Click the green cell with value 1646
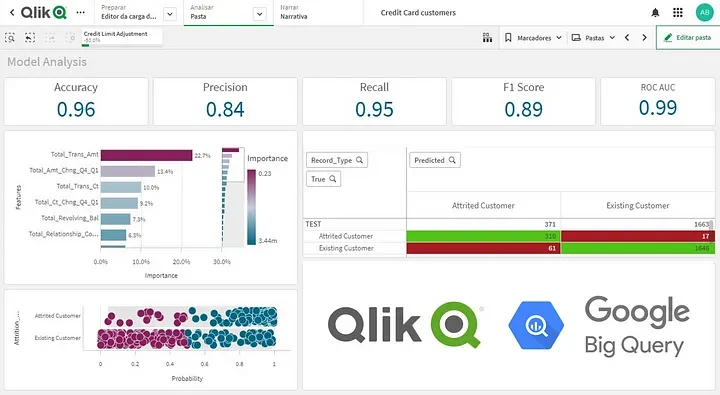The height and width of the screenshot is (395, 720). (x=637, y=248)
